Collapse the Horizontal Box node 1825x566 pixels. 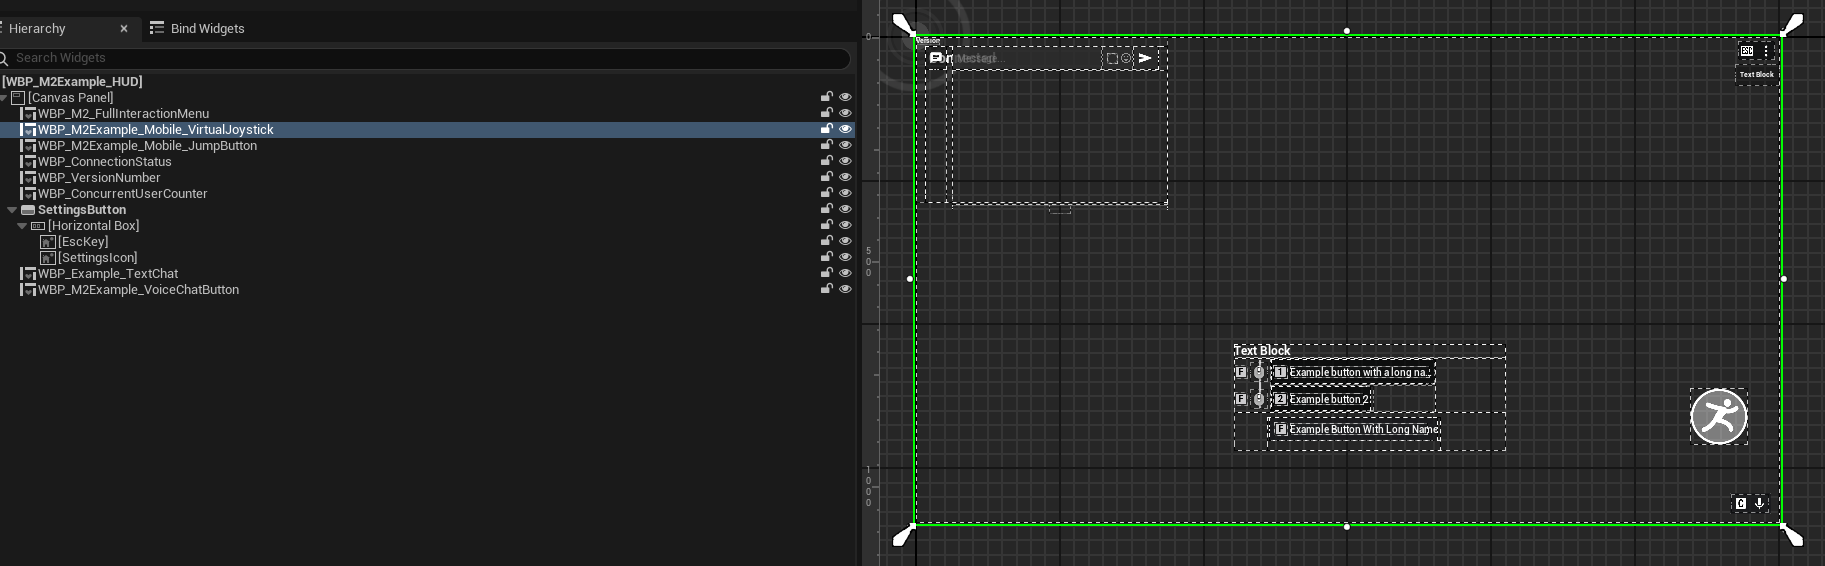[22, 226]
